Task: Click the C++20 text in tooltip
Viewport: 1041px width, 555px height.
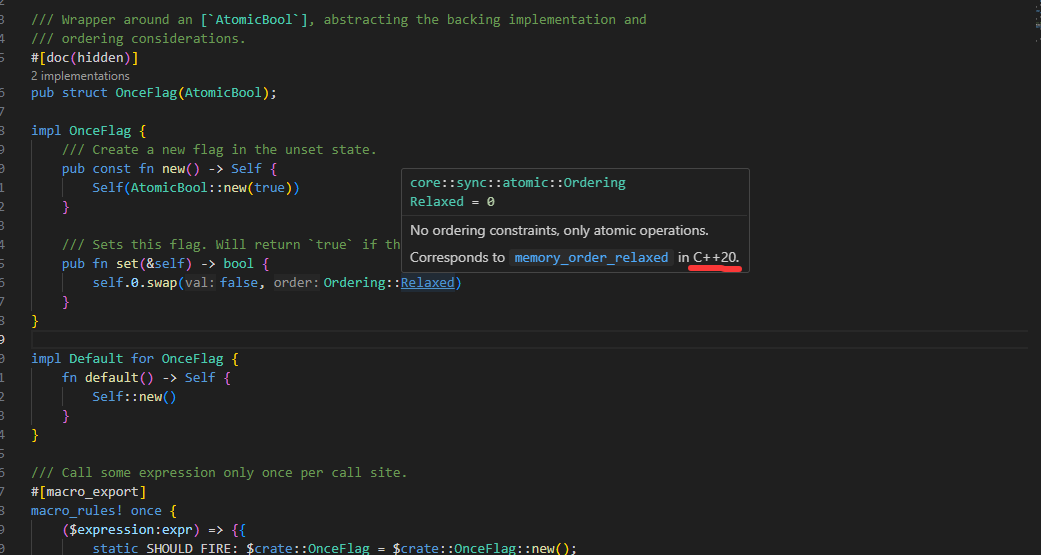Action: click(x=715, y=257)
